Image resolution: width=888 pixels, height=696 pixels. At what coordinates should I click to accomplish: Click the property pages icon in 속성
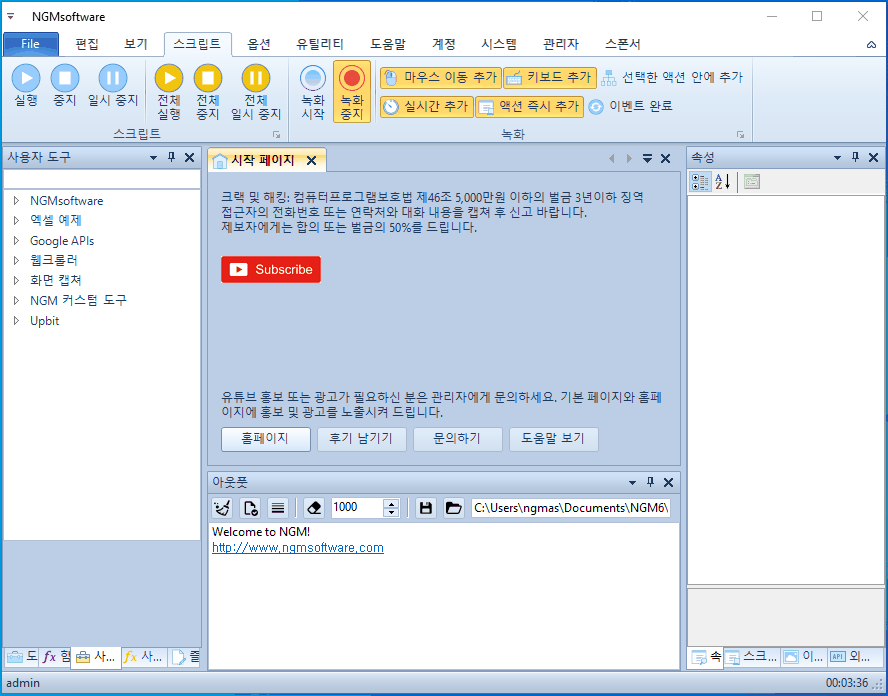pos(752,182)
